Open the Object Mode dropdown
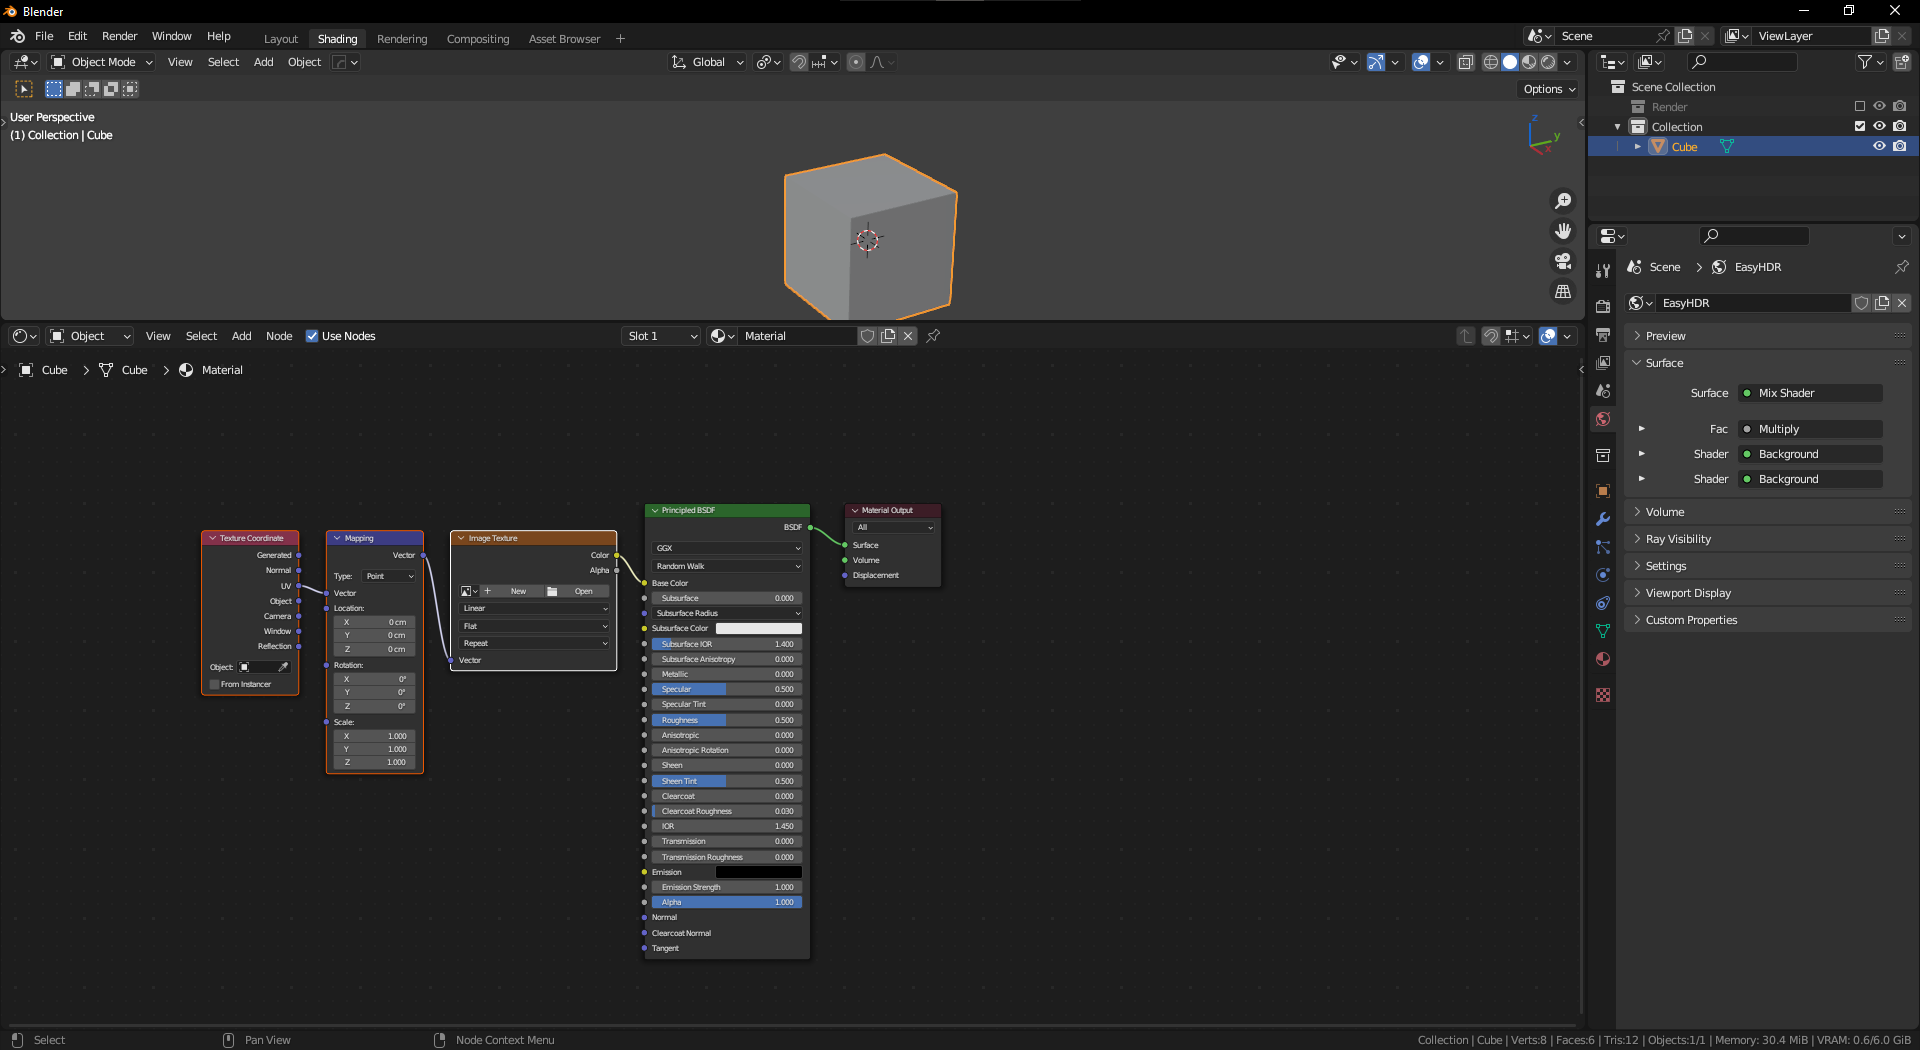1920x1050 pixels. pyautogui.click(x=102, y=62)
